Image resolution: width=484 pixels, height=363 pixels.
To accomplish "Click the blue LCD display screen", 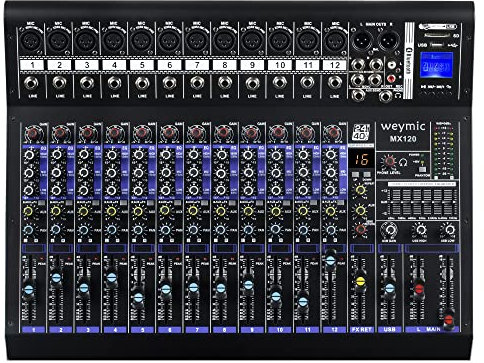I will pyautogui.click(x=436, y=65).
